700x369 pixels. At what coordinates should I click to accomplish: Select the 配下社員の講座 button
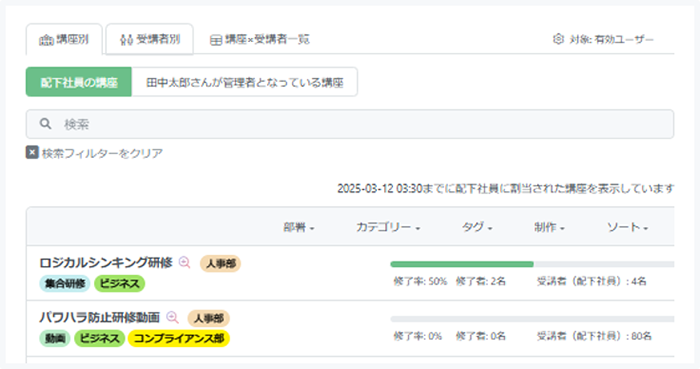[79, 82]
